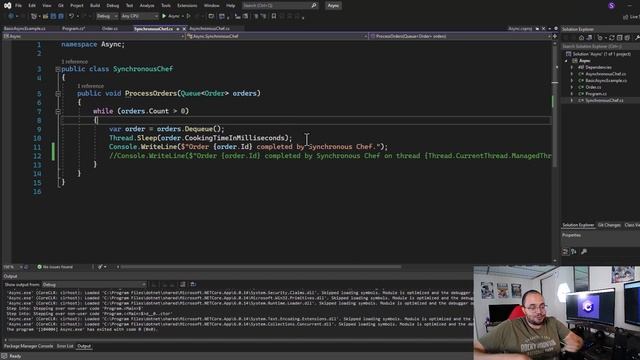Viewport: 640px width, 360px height.
Task: Open the Async project navigation dropdown
Action: pos(93,36)
